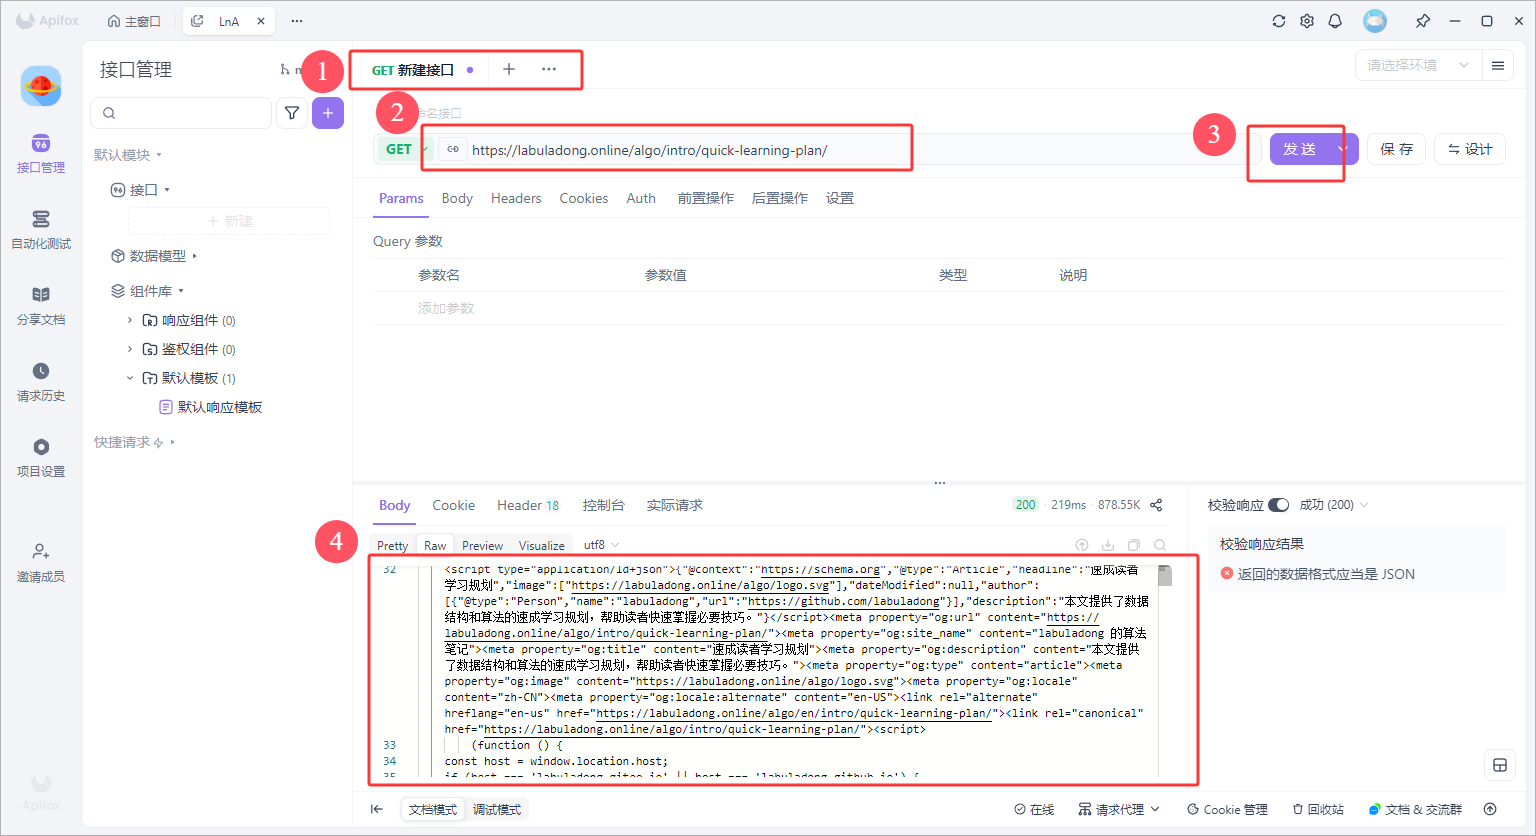Switch to the Params tab
1536x836 pixels.
[401, 198]
